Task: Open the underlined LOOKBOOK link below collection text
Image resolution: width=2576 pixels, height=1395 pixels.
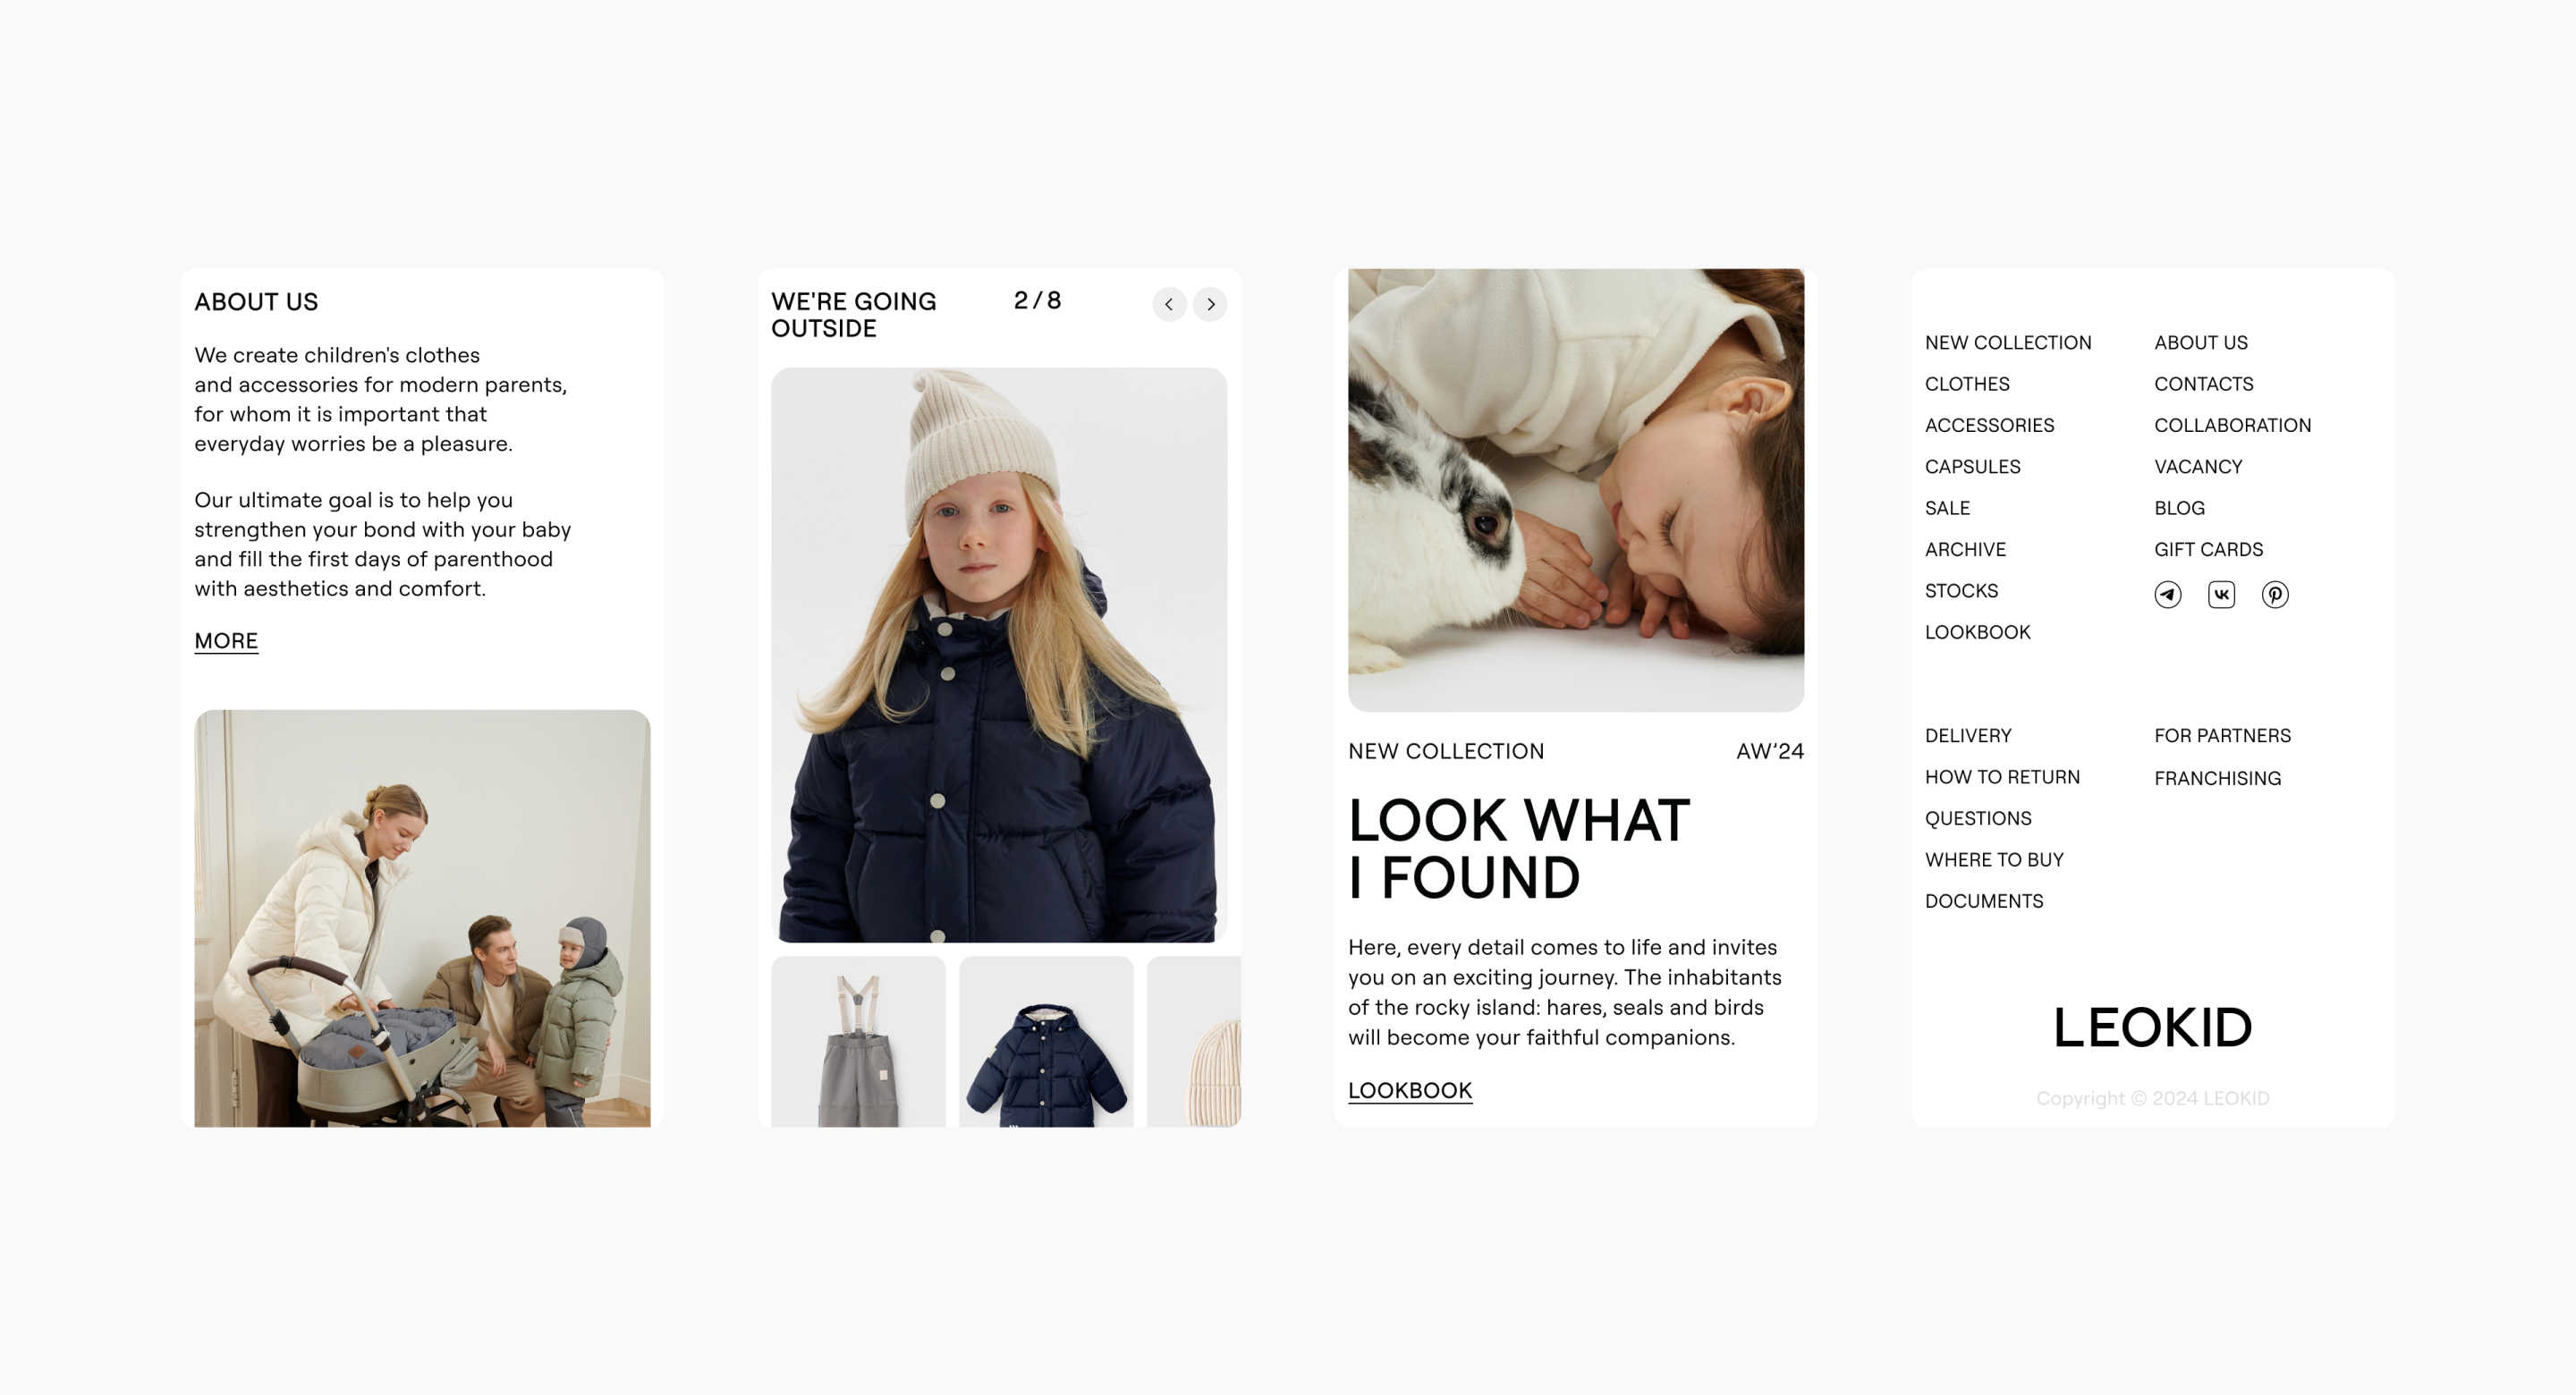Action: [1410, 1090]
